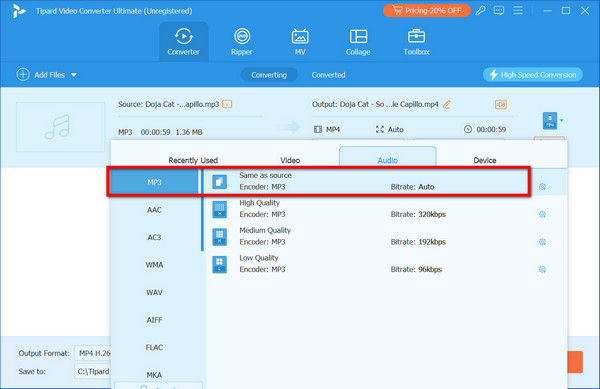
Task: Select the Video format tab
Action: click(290, 160)
